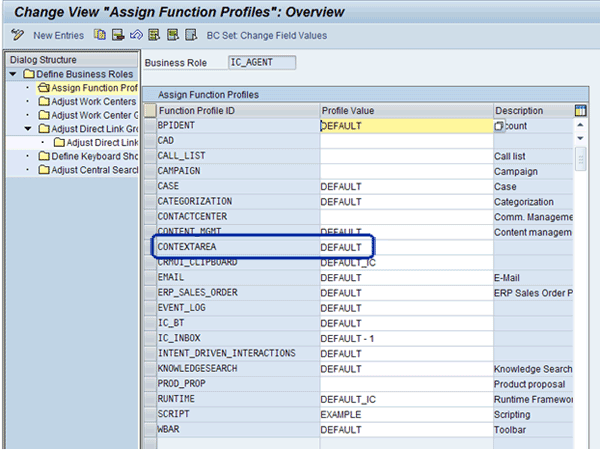Screen dimensions: 600x450
Task: Select the WBAR row selector
Action: 150,430
